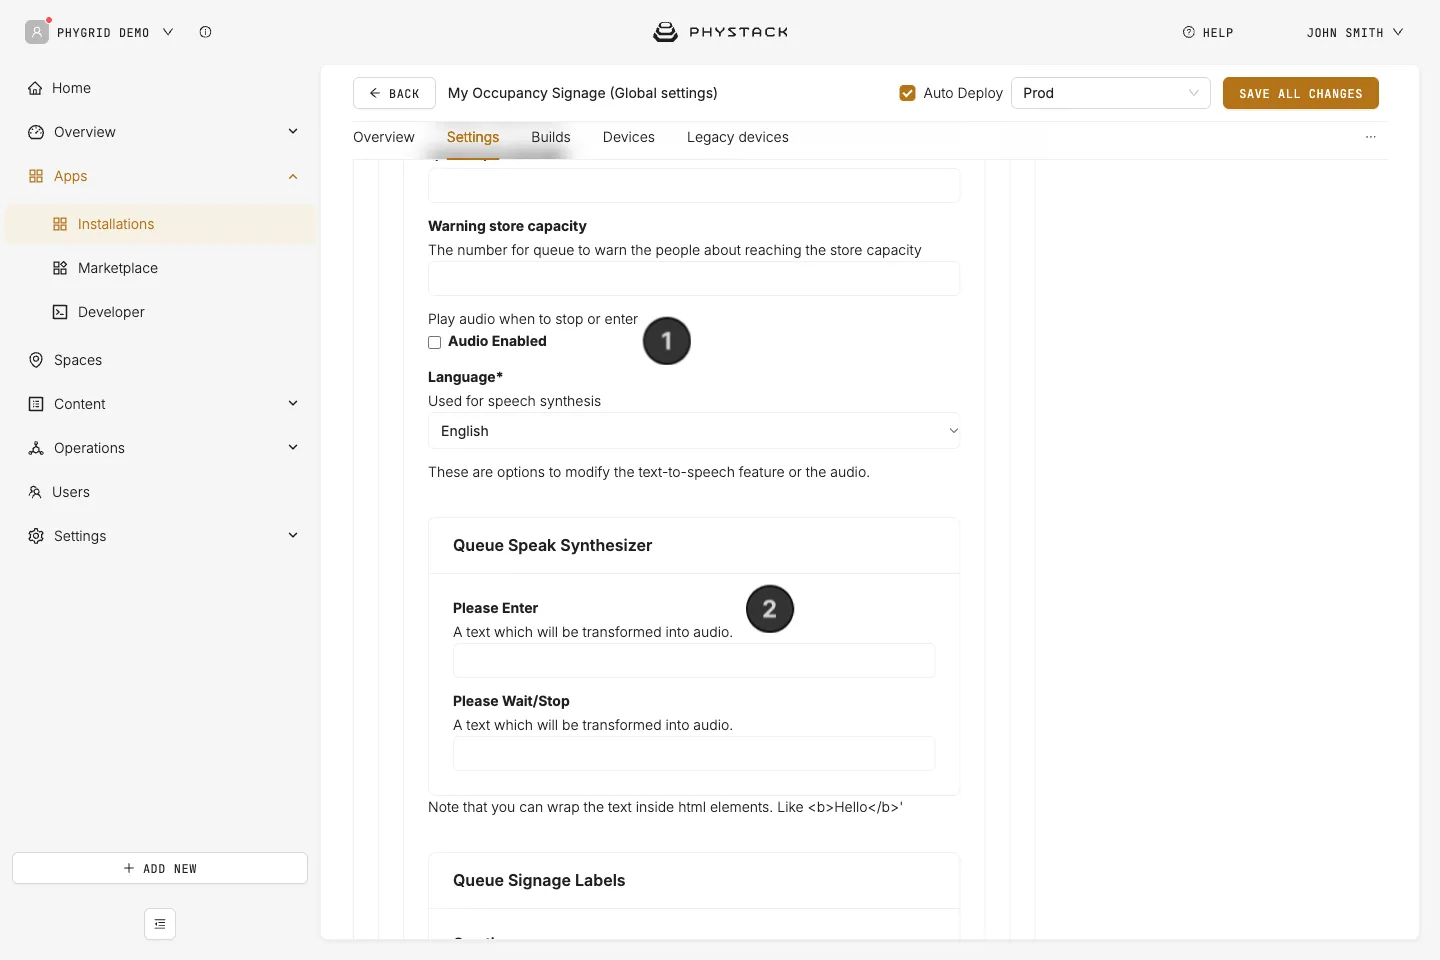The height and width of the screenshot is (960, 1440).
Task: Toggle the Auto Deploy checkbox
Action: pyautogui.click(x=908, y=93)
